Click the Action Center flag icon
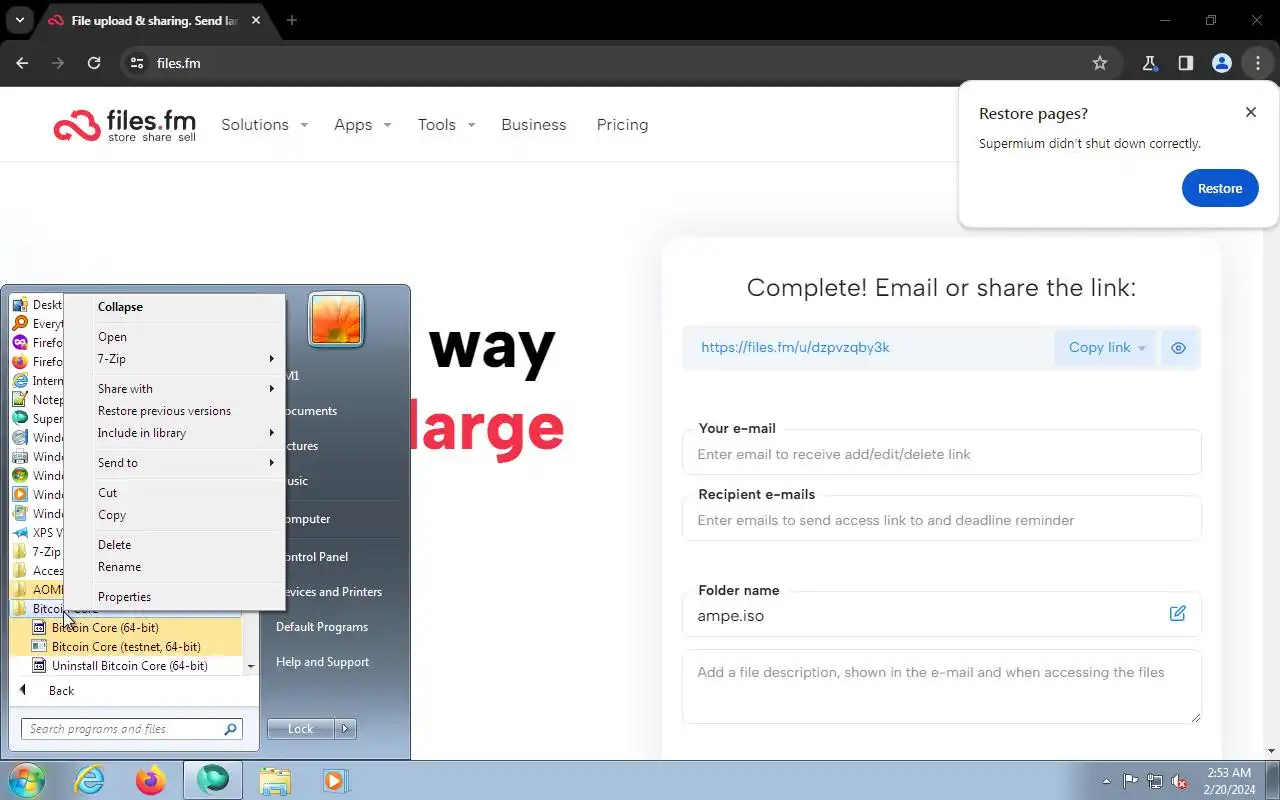Screen dimensions: 1280x800 (1131, 781)
